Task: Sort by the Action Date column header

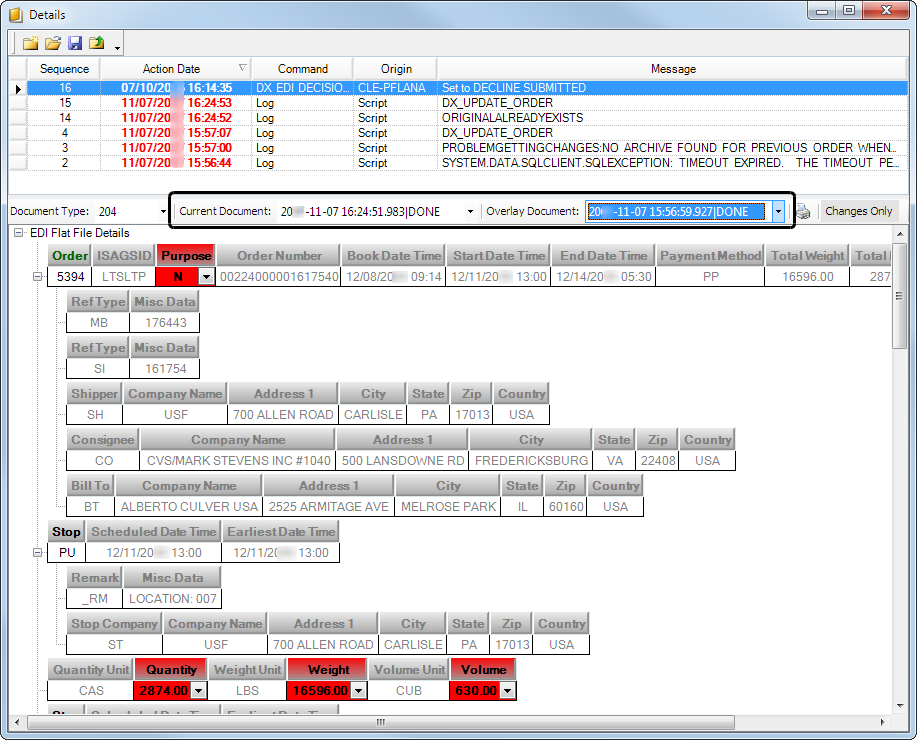Action: click(171, 69)
